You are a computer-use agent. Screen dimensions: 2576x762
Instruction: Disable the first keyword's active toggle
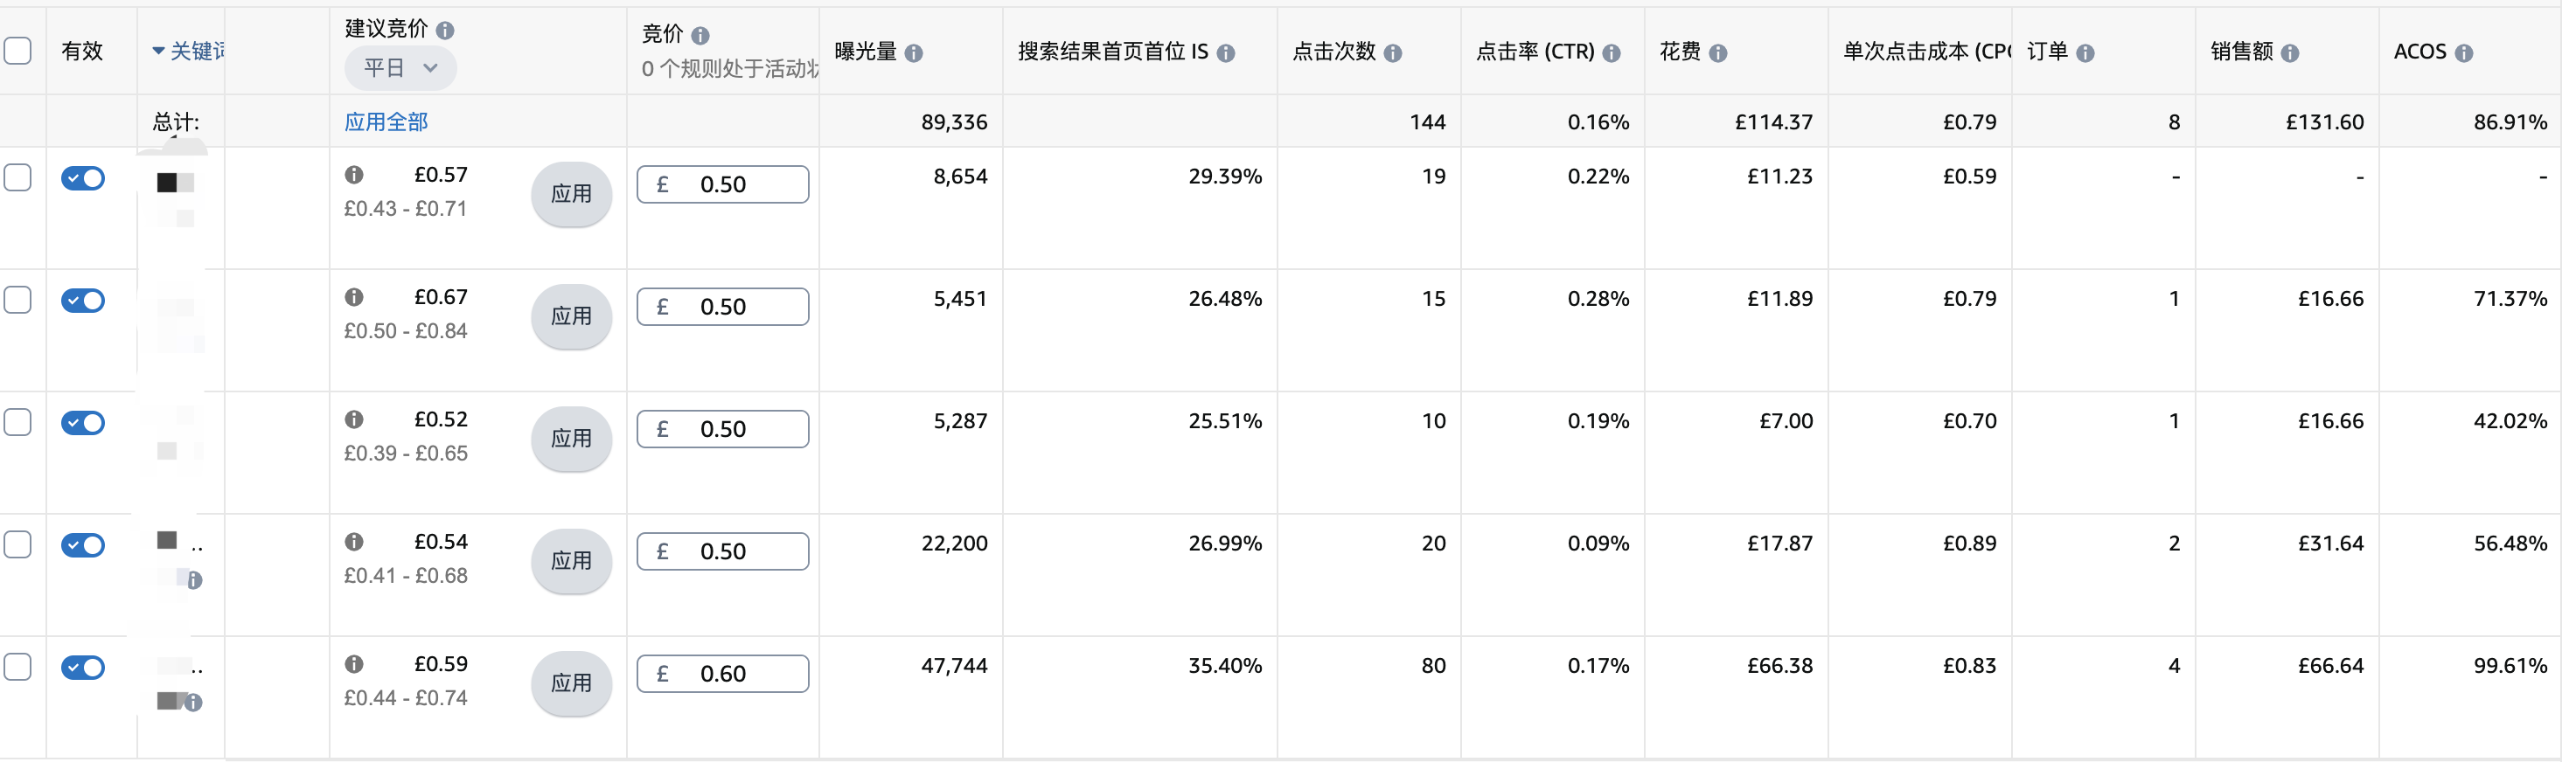click(x=83, y=178)
